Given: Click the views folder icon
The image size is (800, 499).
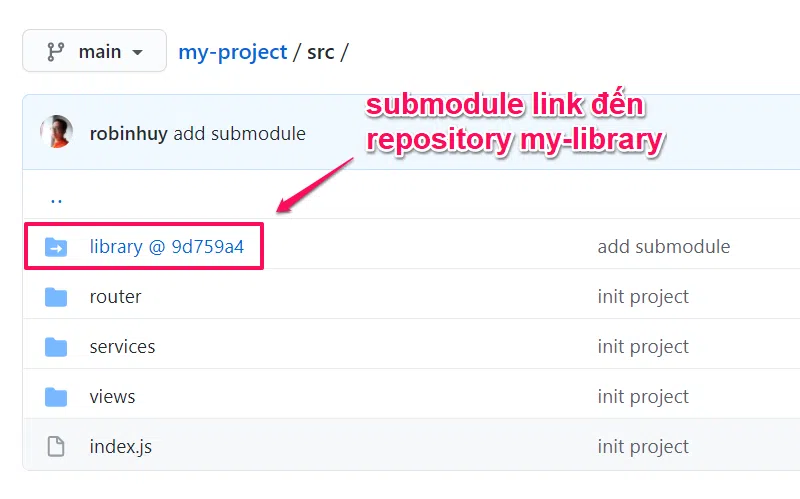Looking at the screenshot, I should click(56, 397).
